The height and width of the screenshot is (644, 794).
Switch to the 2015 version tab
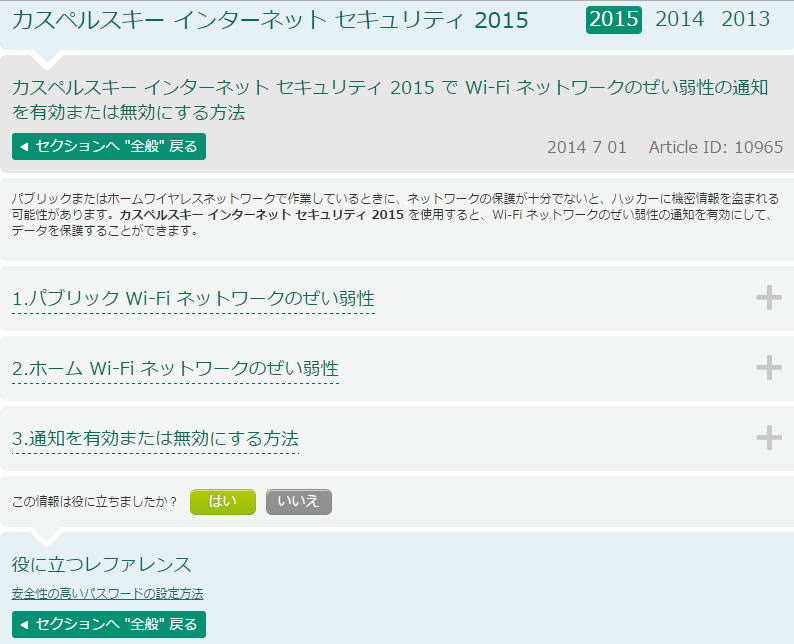(614, 20)
